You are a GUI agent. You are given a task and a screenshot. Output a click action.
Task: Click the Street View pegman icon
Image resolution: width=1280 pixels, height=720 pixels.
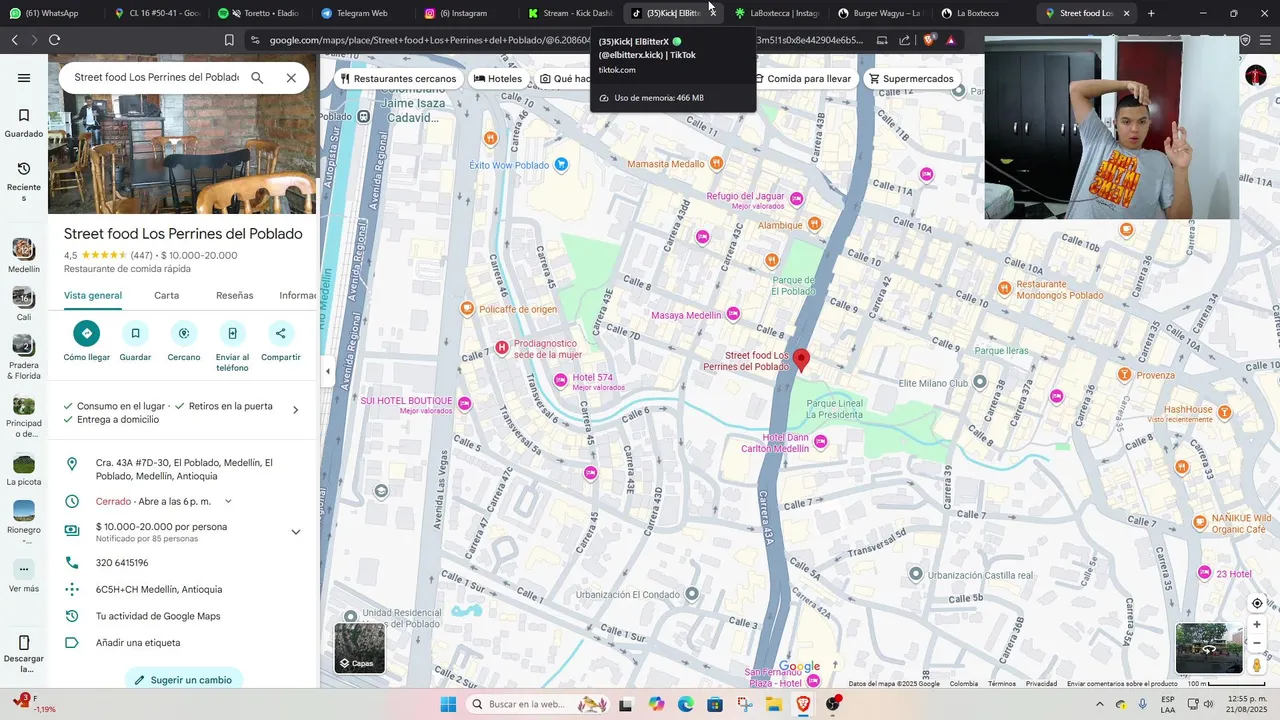1257,665
